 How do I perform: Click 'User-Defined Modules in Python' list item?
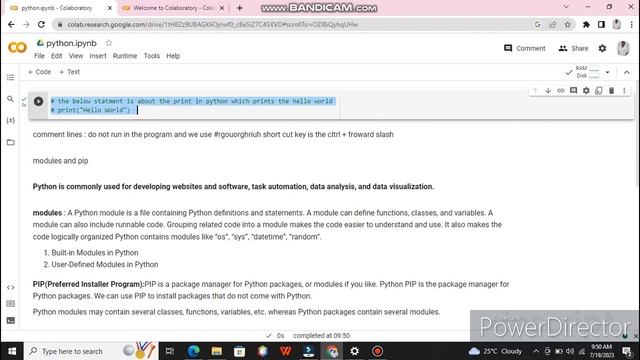point(105,264)
